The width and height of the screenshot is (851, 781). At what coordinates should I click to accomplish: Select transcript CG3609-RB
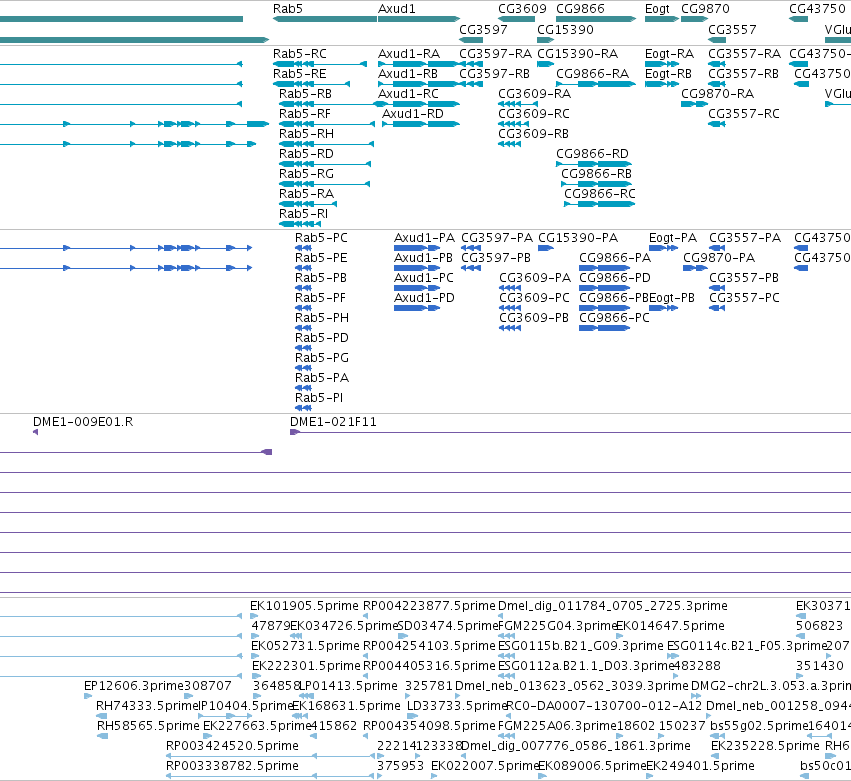[534, 134]
